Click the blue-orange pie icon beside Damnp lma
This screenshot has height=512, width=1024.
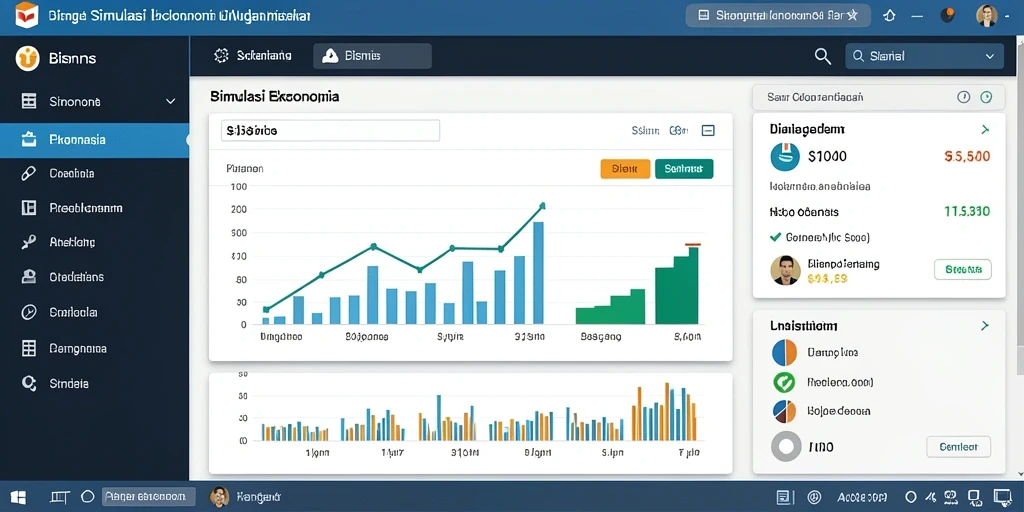click(x=784, y=353)
